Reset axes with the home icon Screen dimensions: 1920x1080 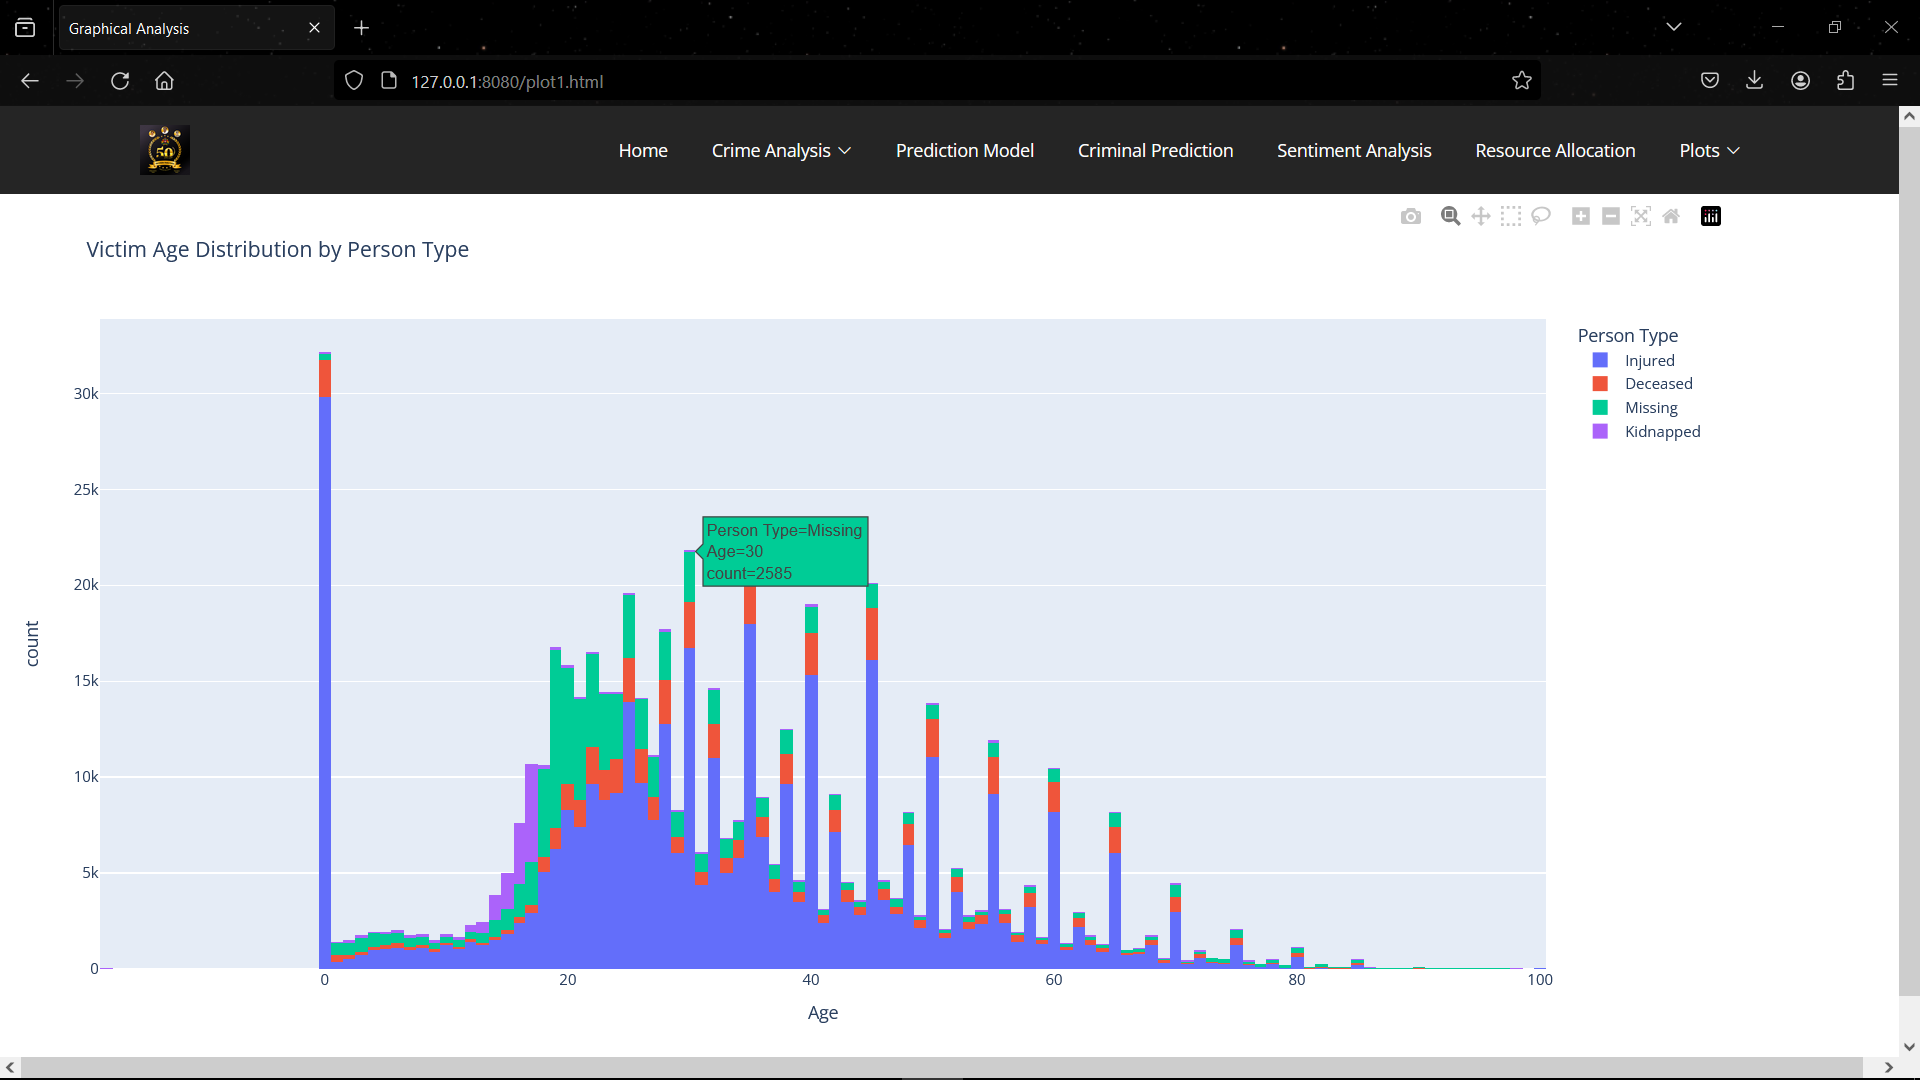1671,216
